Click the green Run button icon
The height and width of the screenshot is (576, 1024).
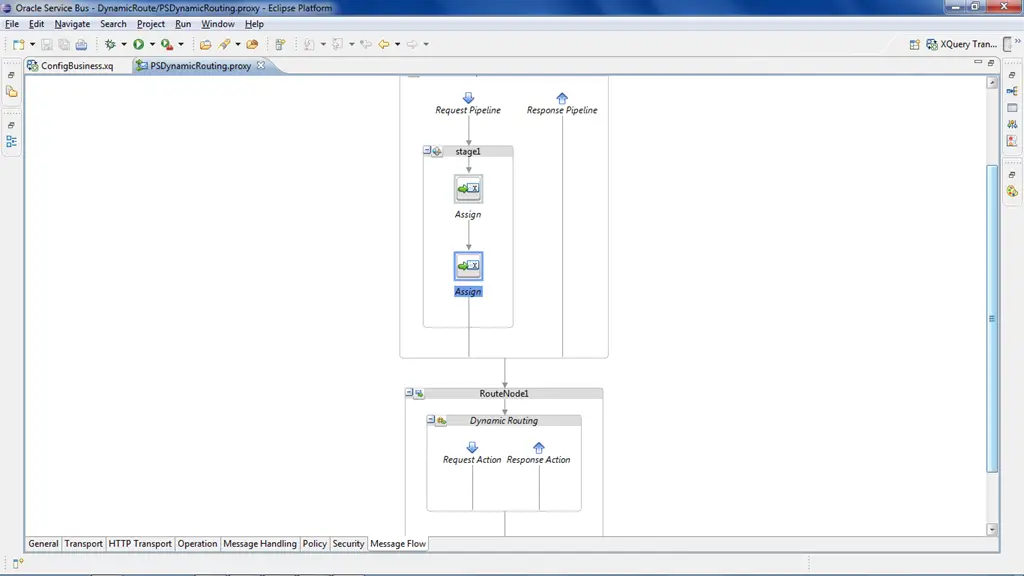click(x=138, y=44)
